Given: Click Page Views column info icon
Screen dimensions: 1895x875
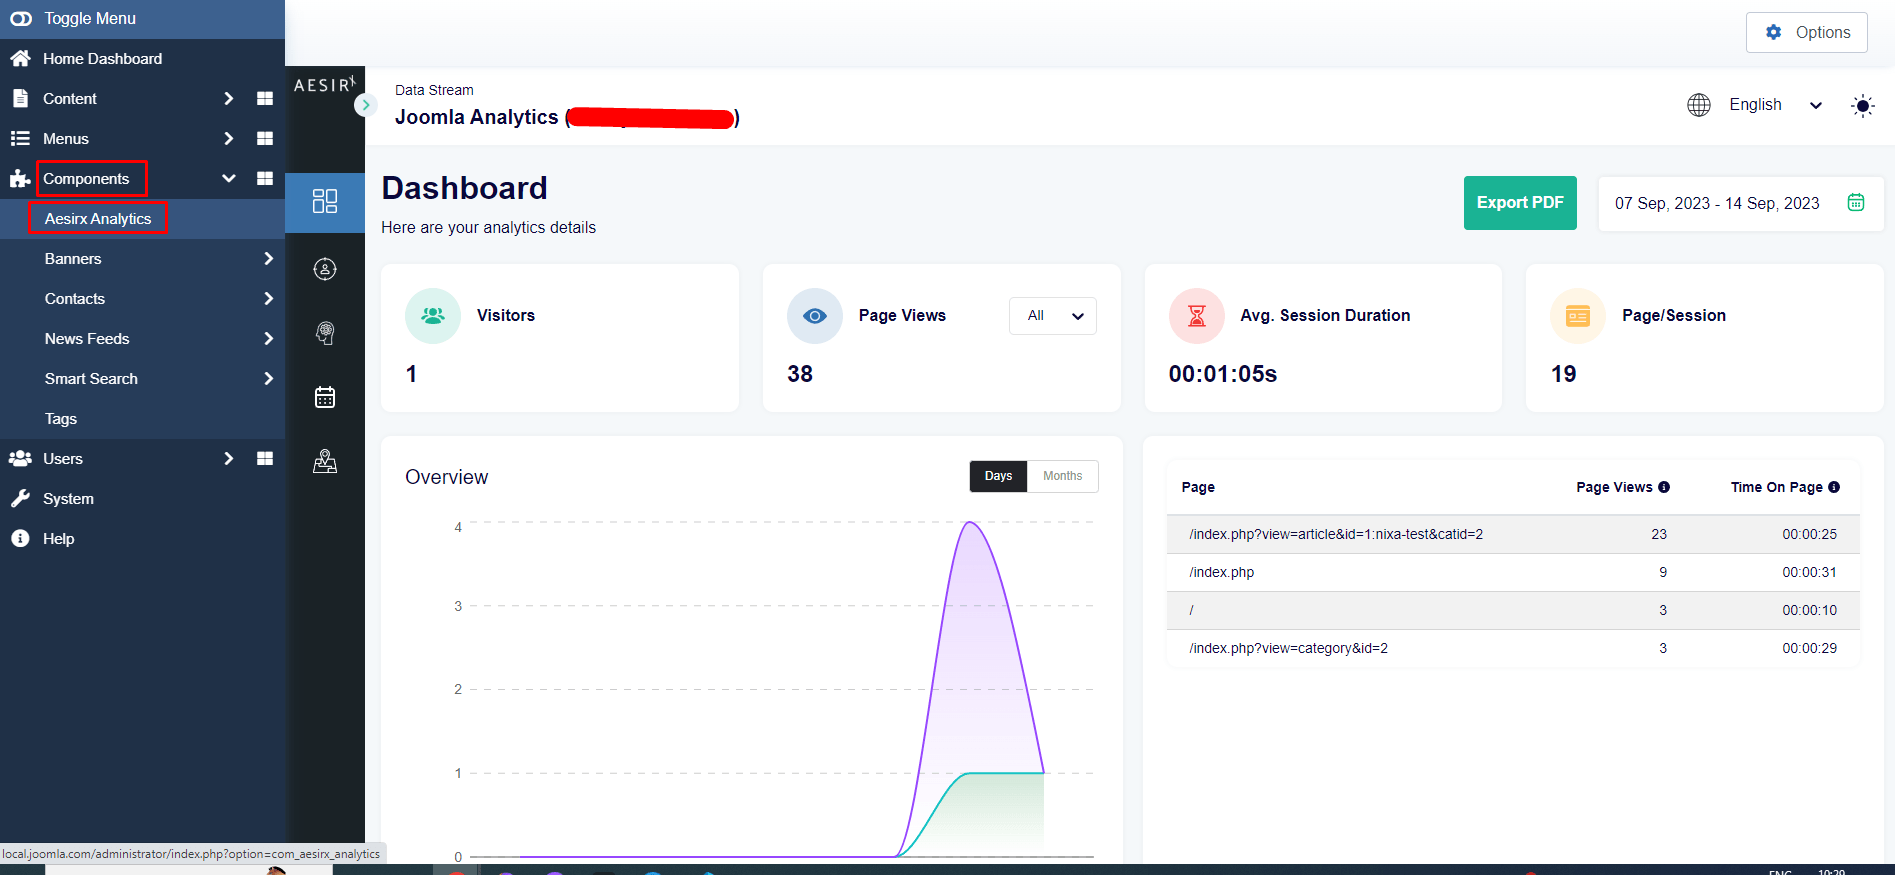Looking at the screenshot, I should tap(1664, 487).
